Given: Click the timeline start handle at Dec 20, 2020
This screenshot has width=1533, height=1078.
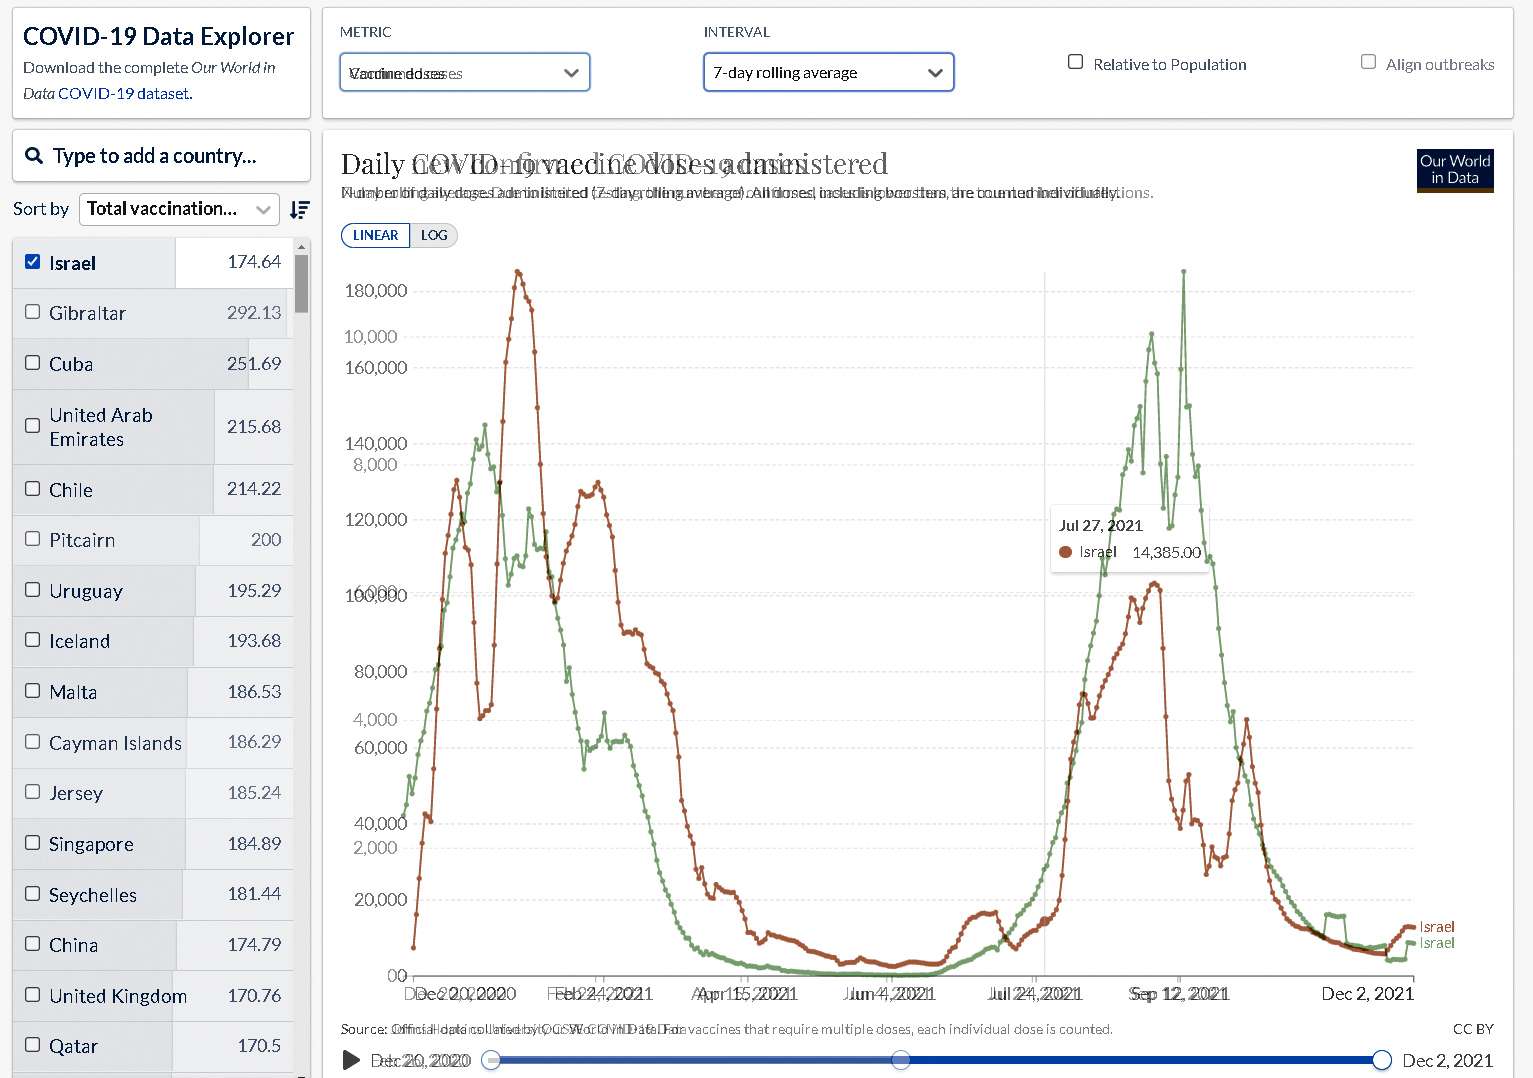Looking at the screenshot, I should click(x=491, y=1060).
